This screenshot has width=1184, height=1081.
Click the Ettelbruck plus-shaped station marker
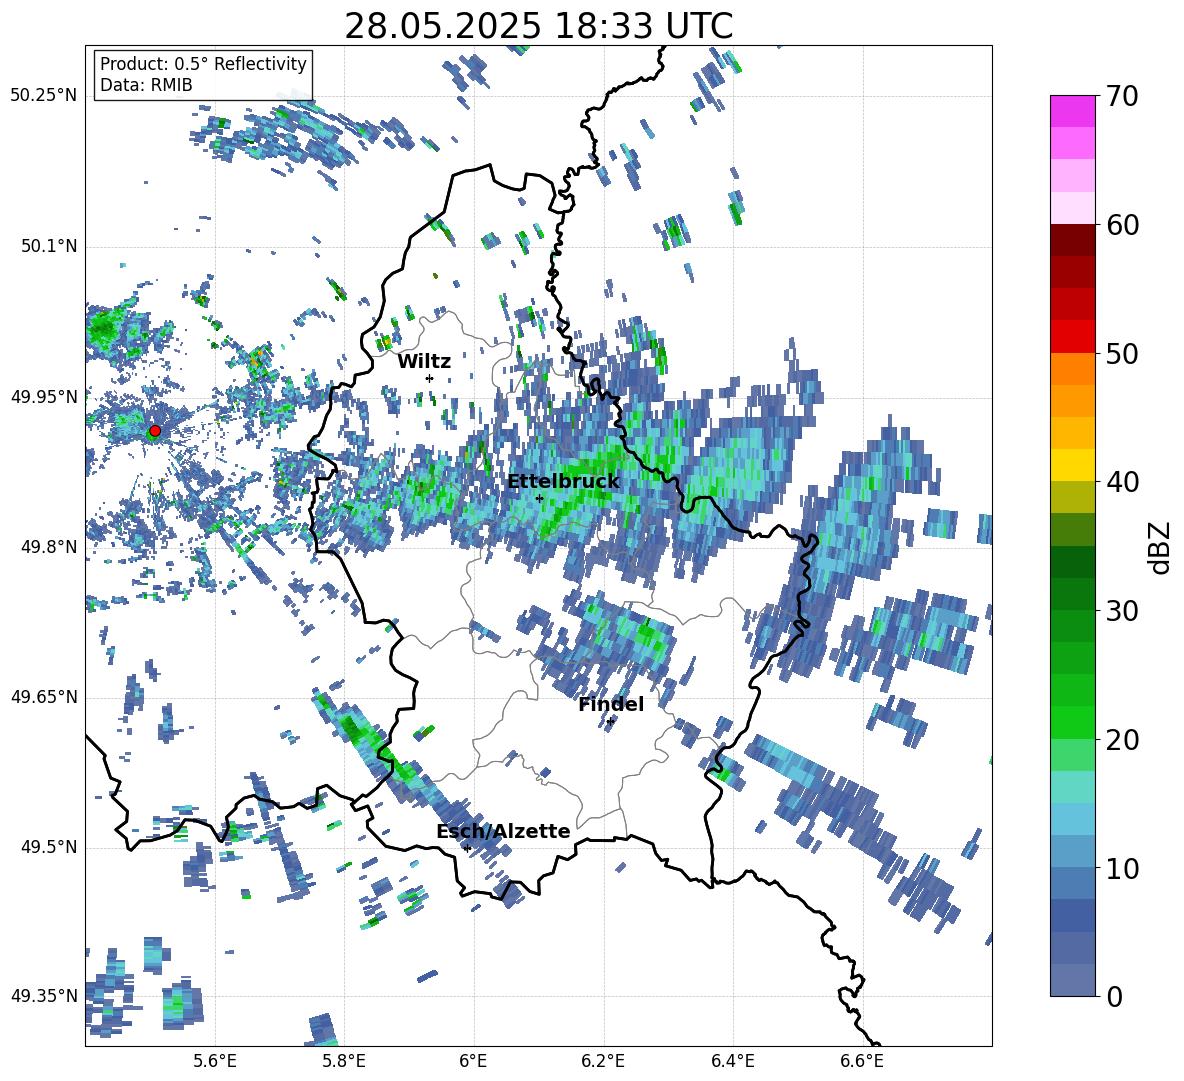point(539,498)
